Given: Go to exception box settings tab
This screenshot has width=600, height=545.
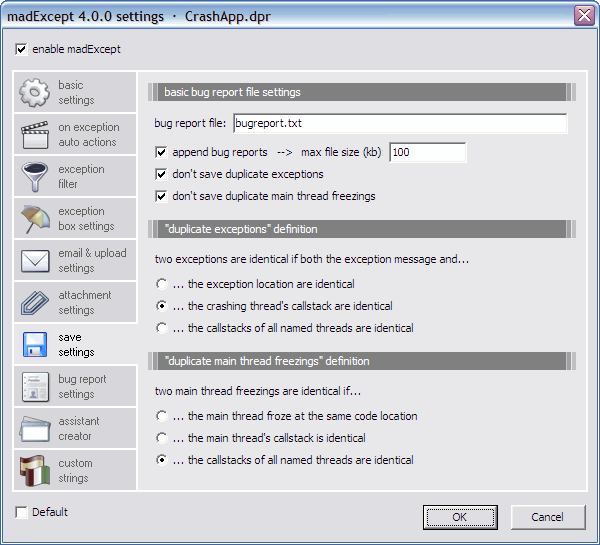Looking at the screenshot, I should [75, 219].
